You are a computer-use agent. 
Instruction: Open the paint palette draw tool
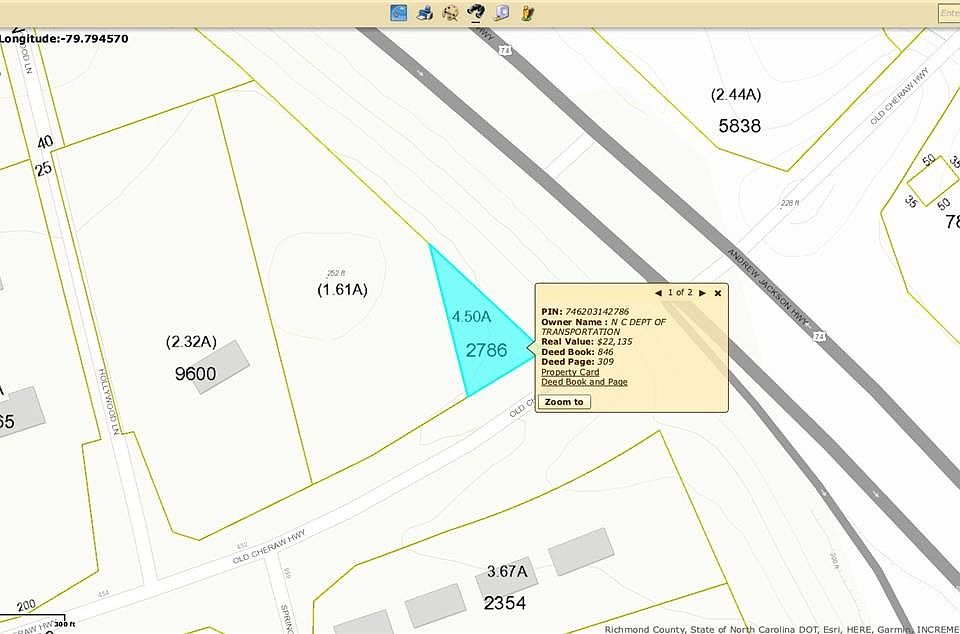pyautogui.click(x=450, y=12)
